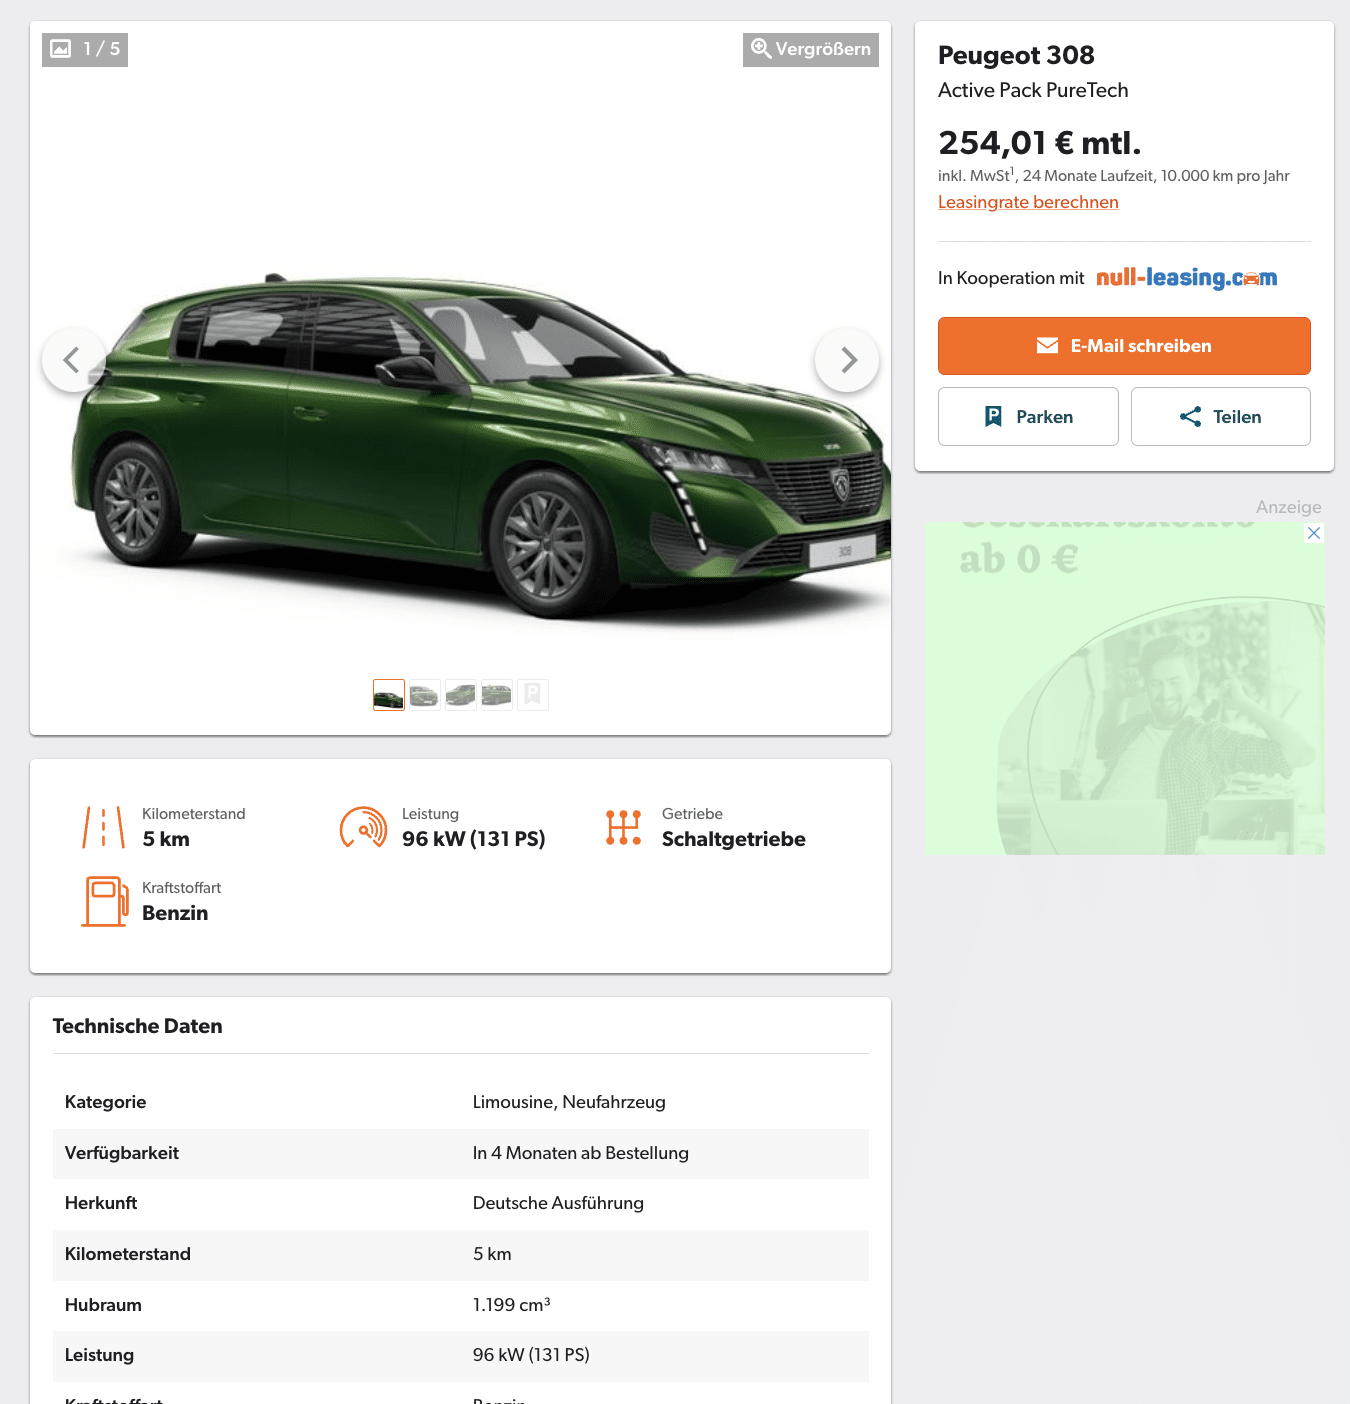Go to previous car photo with left arrow

(73, 360)
